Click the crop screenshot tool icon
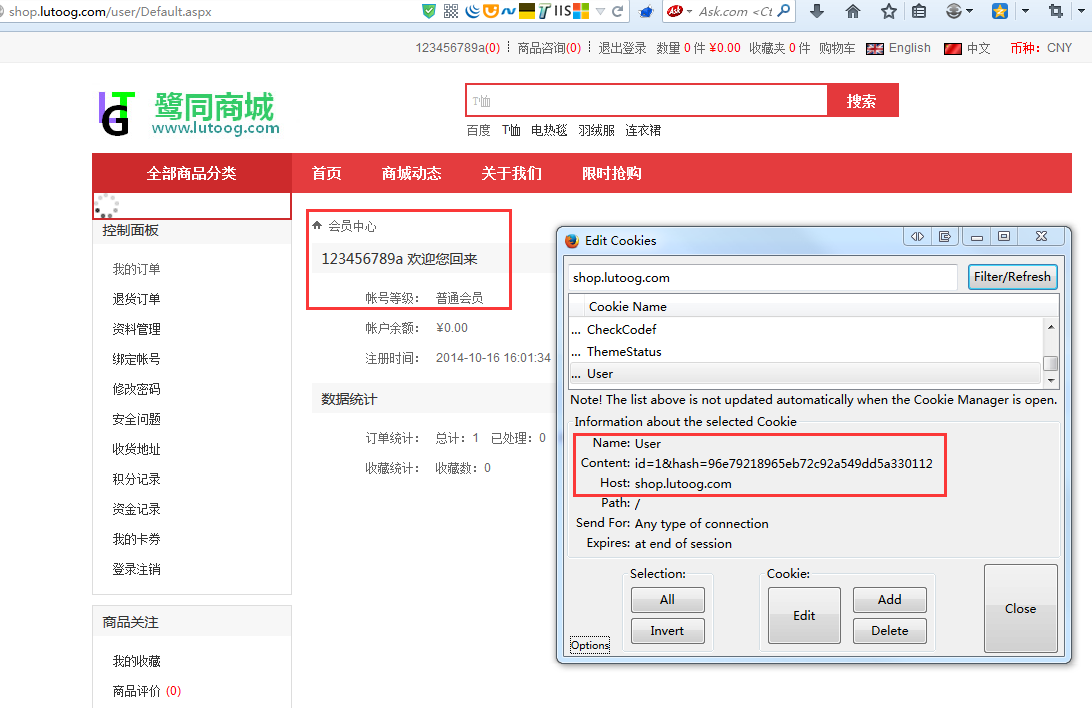 [1056, 11]
